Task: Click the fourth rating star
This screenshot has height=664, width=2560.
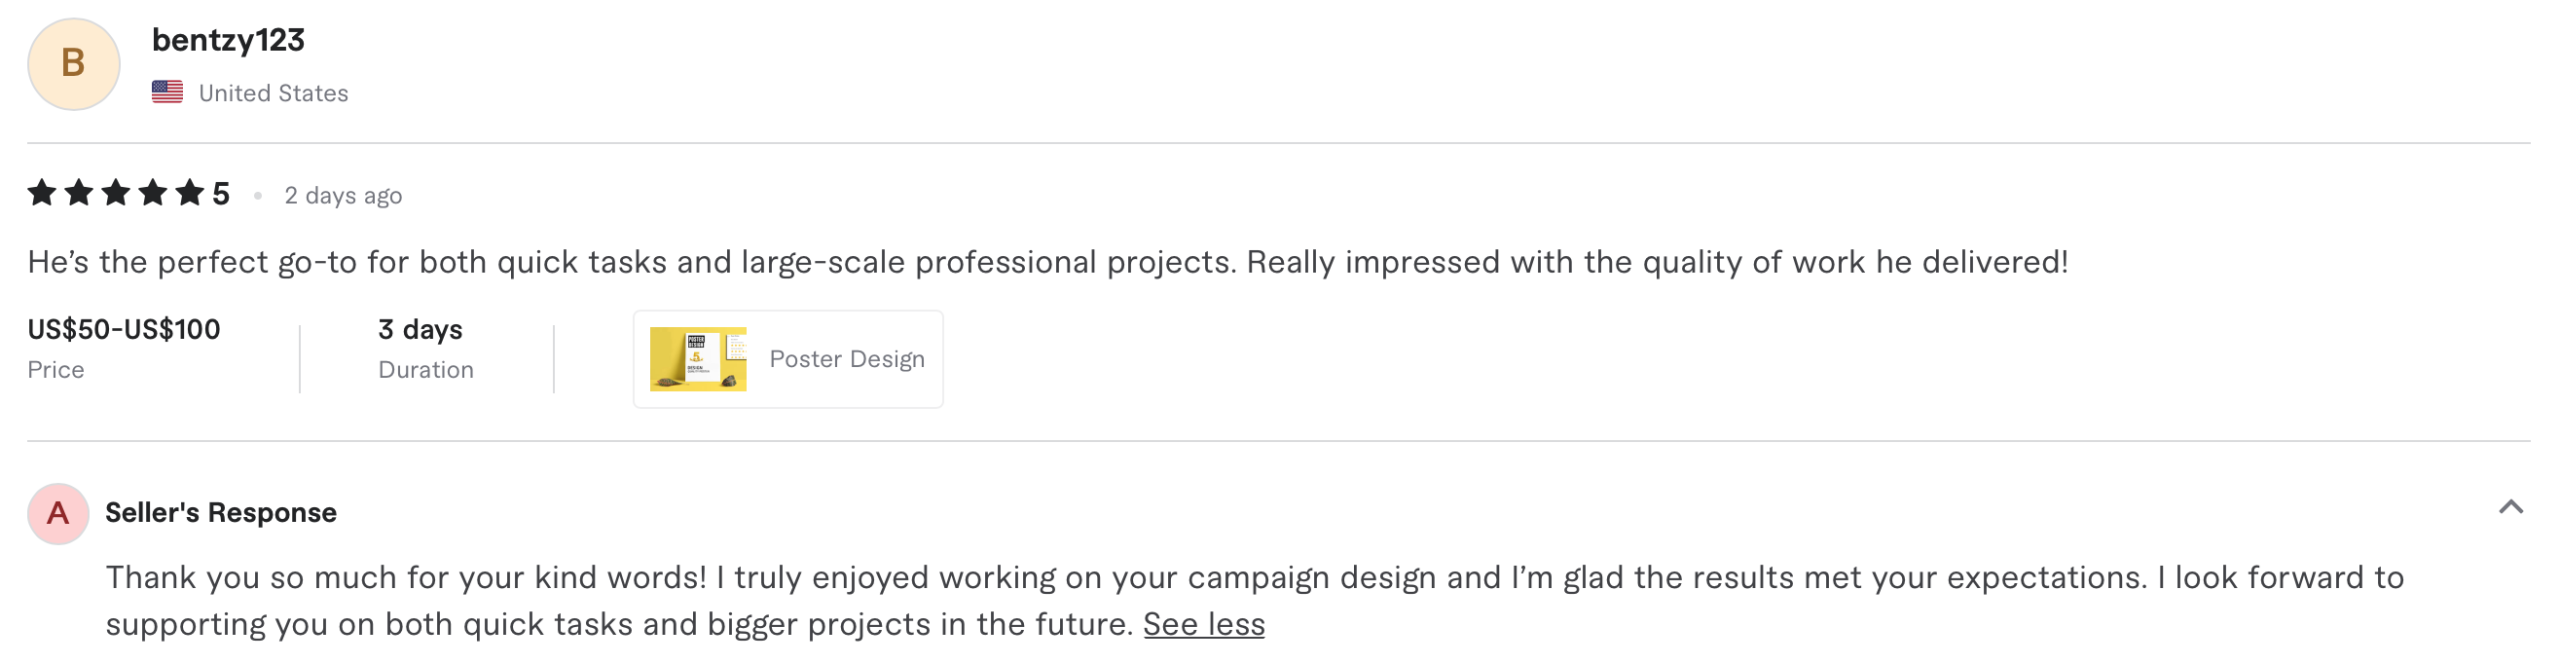Action: 154,193
